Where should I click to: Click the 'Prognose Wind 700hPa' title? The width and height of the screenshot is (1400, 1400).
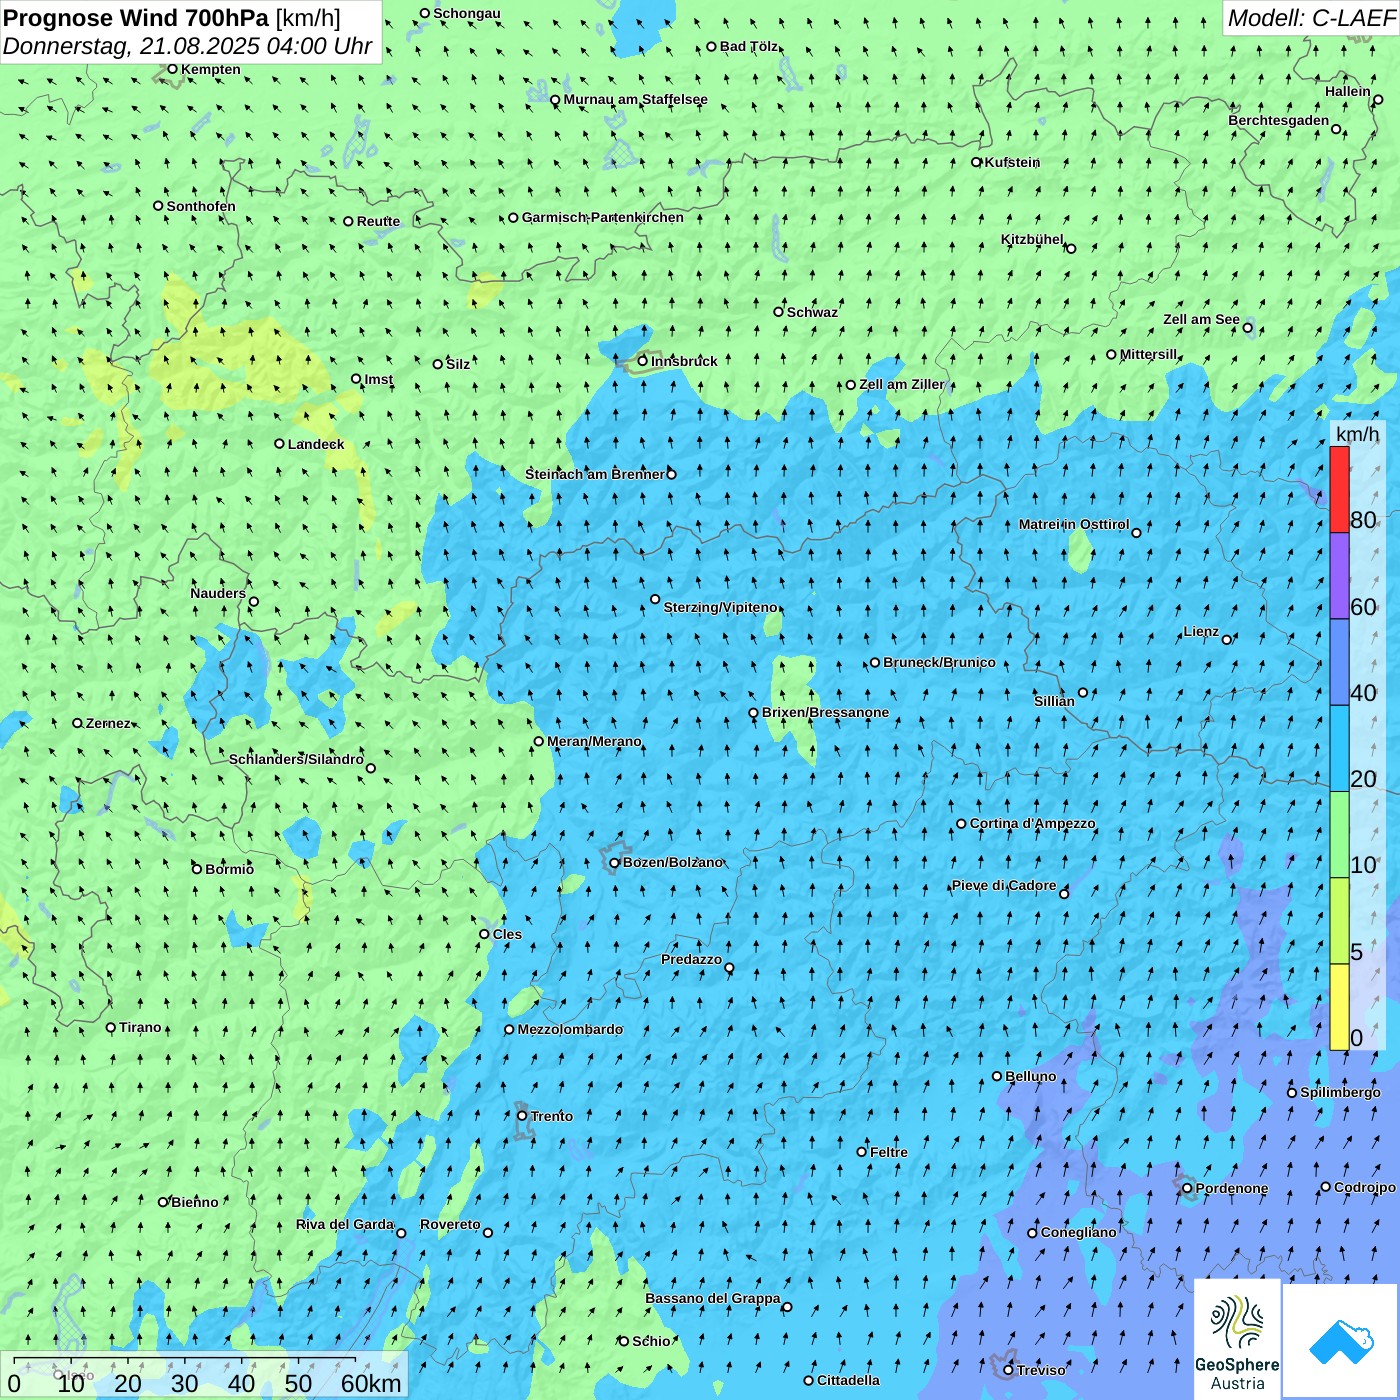(137, 18)
